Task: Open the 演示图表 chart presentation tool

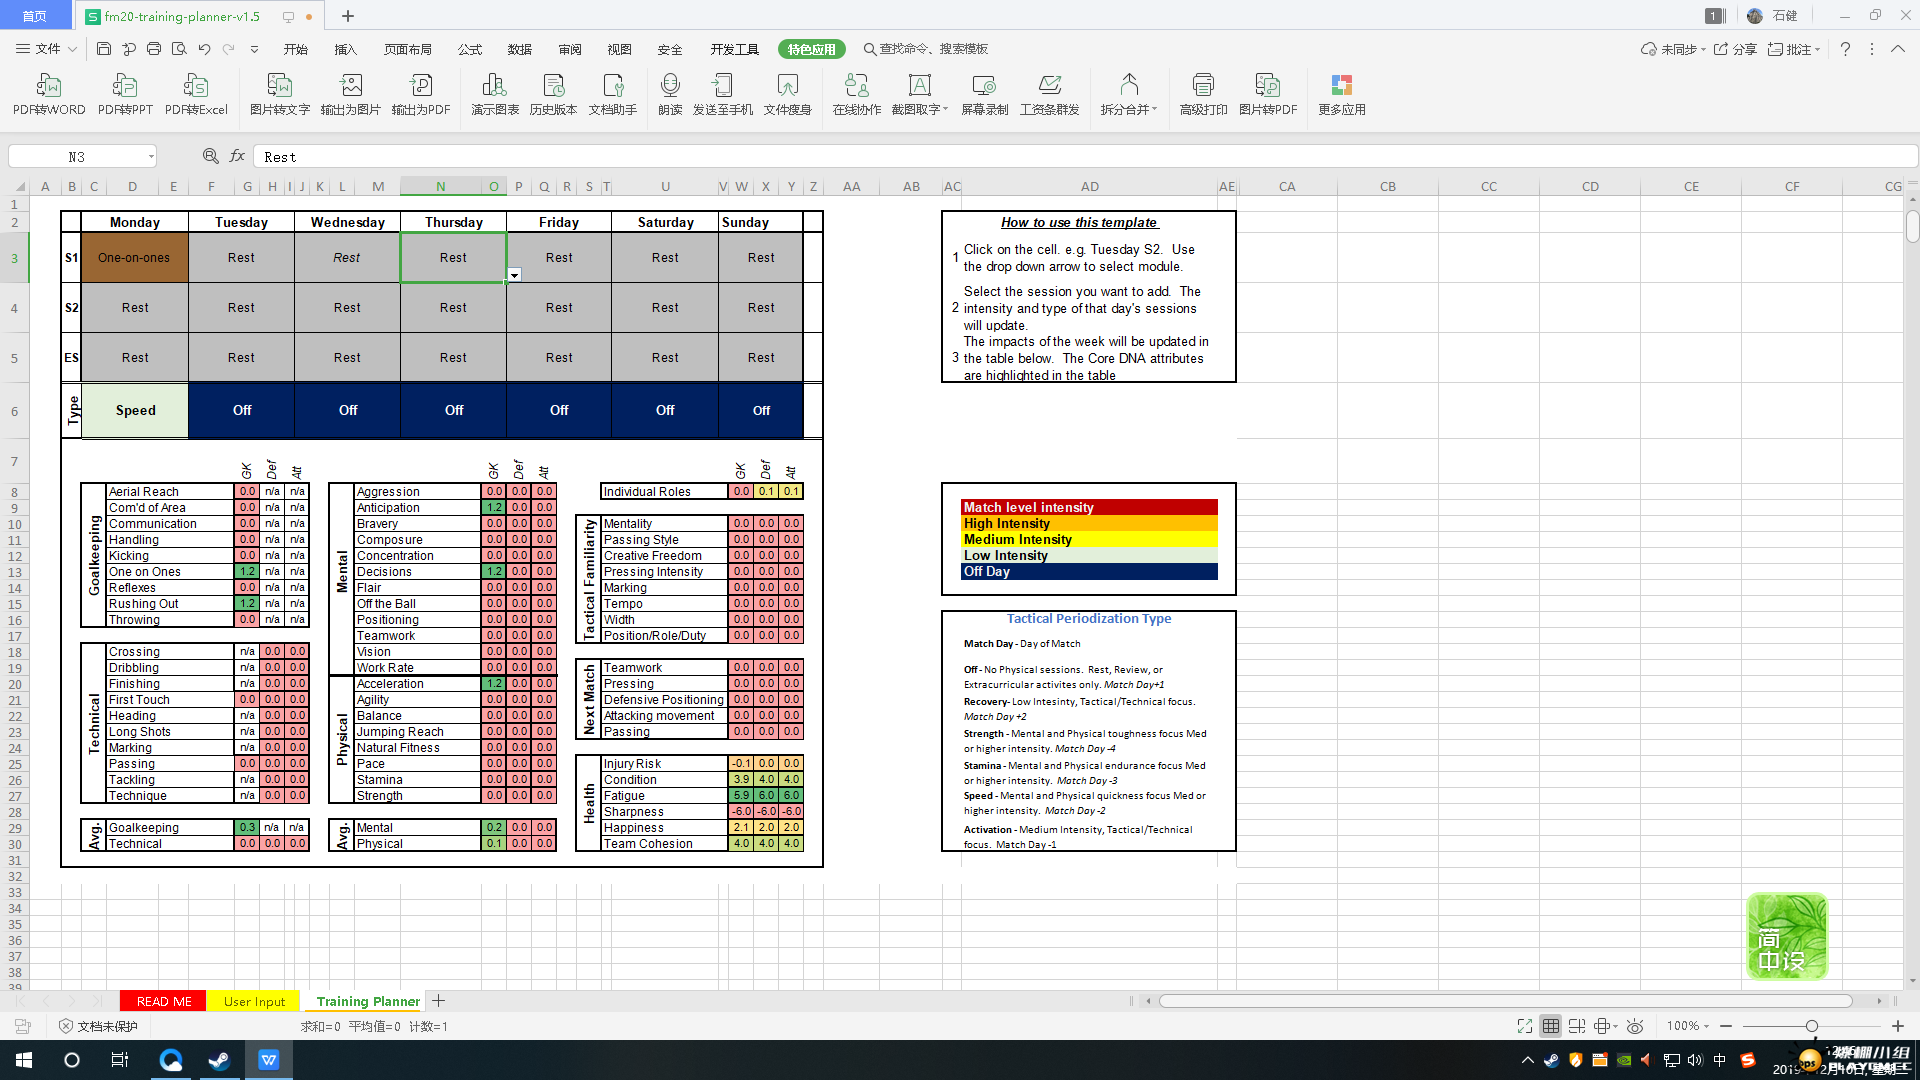Action: (x=495, y=95)
